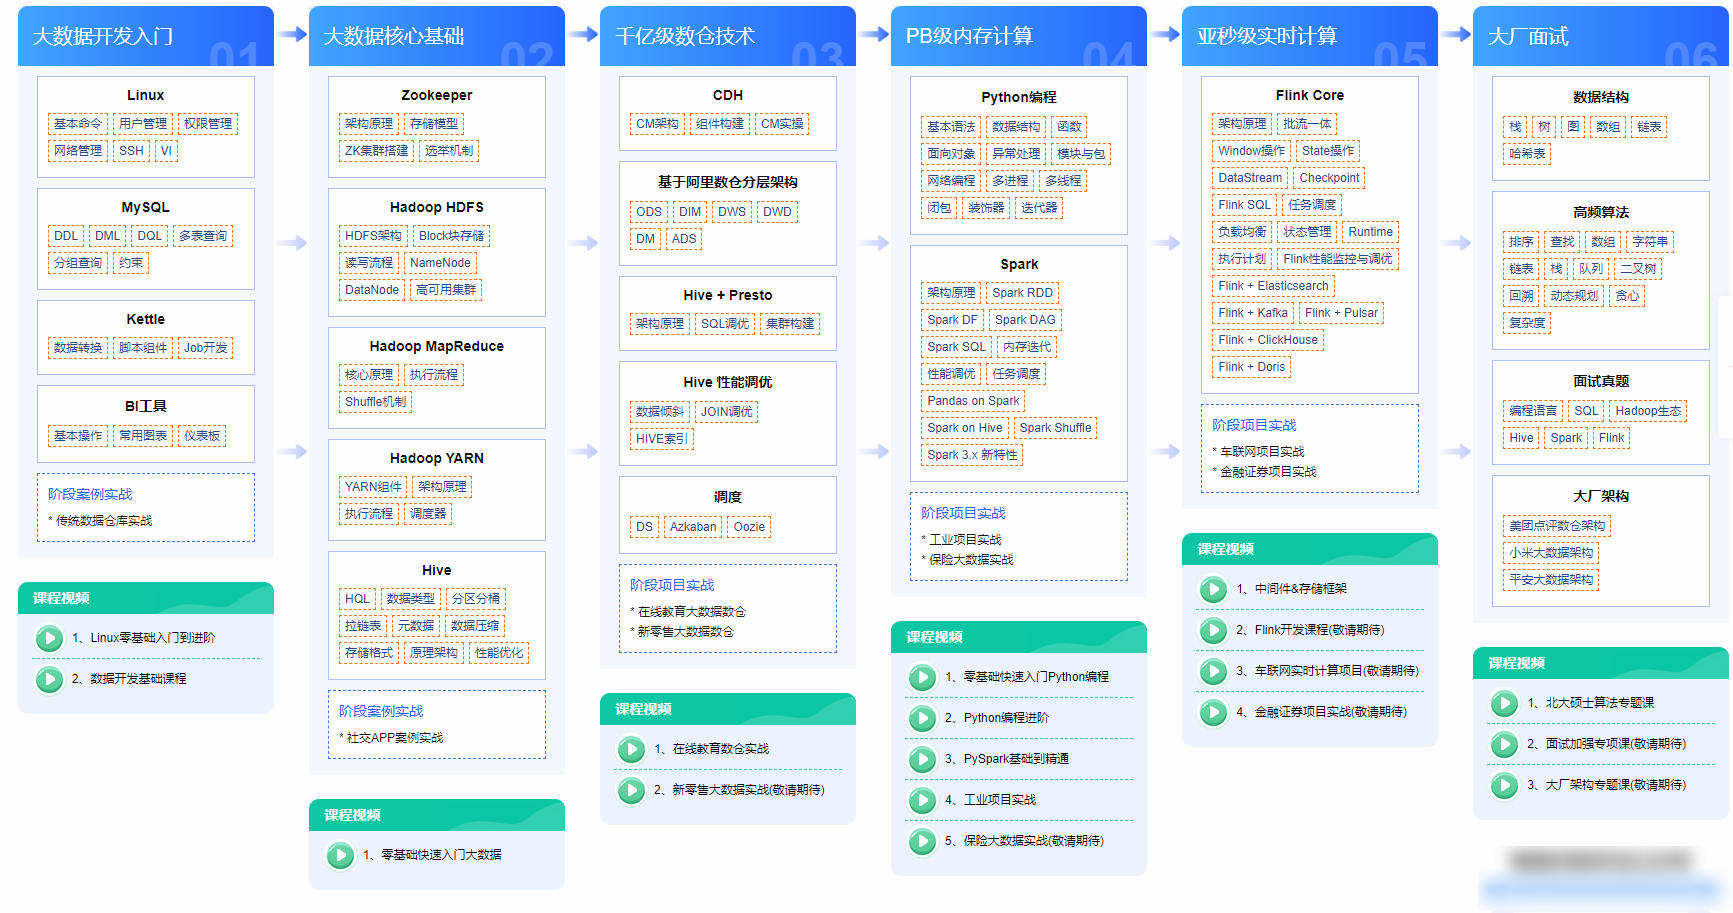Screen dimensions: 1733x913
Task: Click the HQL tag under Hive
Action: point(357,599)
